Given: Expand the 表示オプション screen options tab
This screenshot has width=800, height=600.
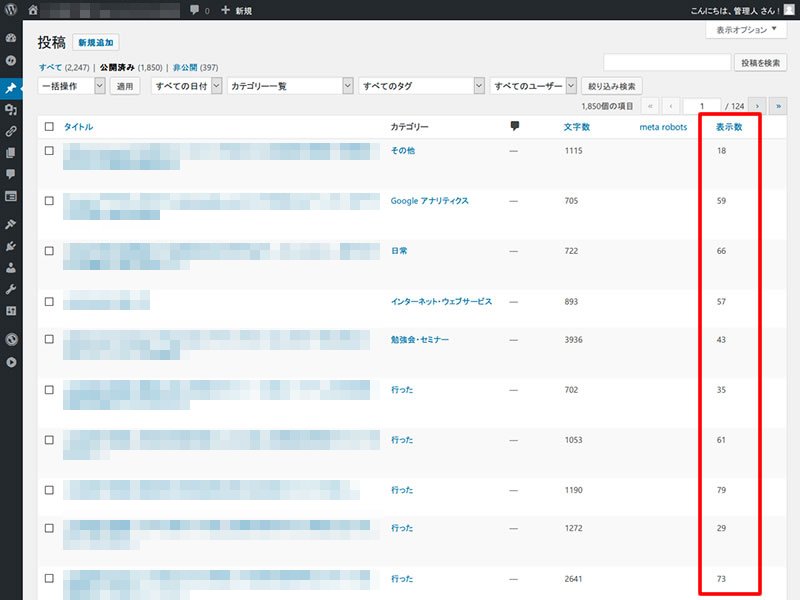Looking at the screenshot, I should (746, 30).
